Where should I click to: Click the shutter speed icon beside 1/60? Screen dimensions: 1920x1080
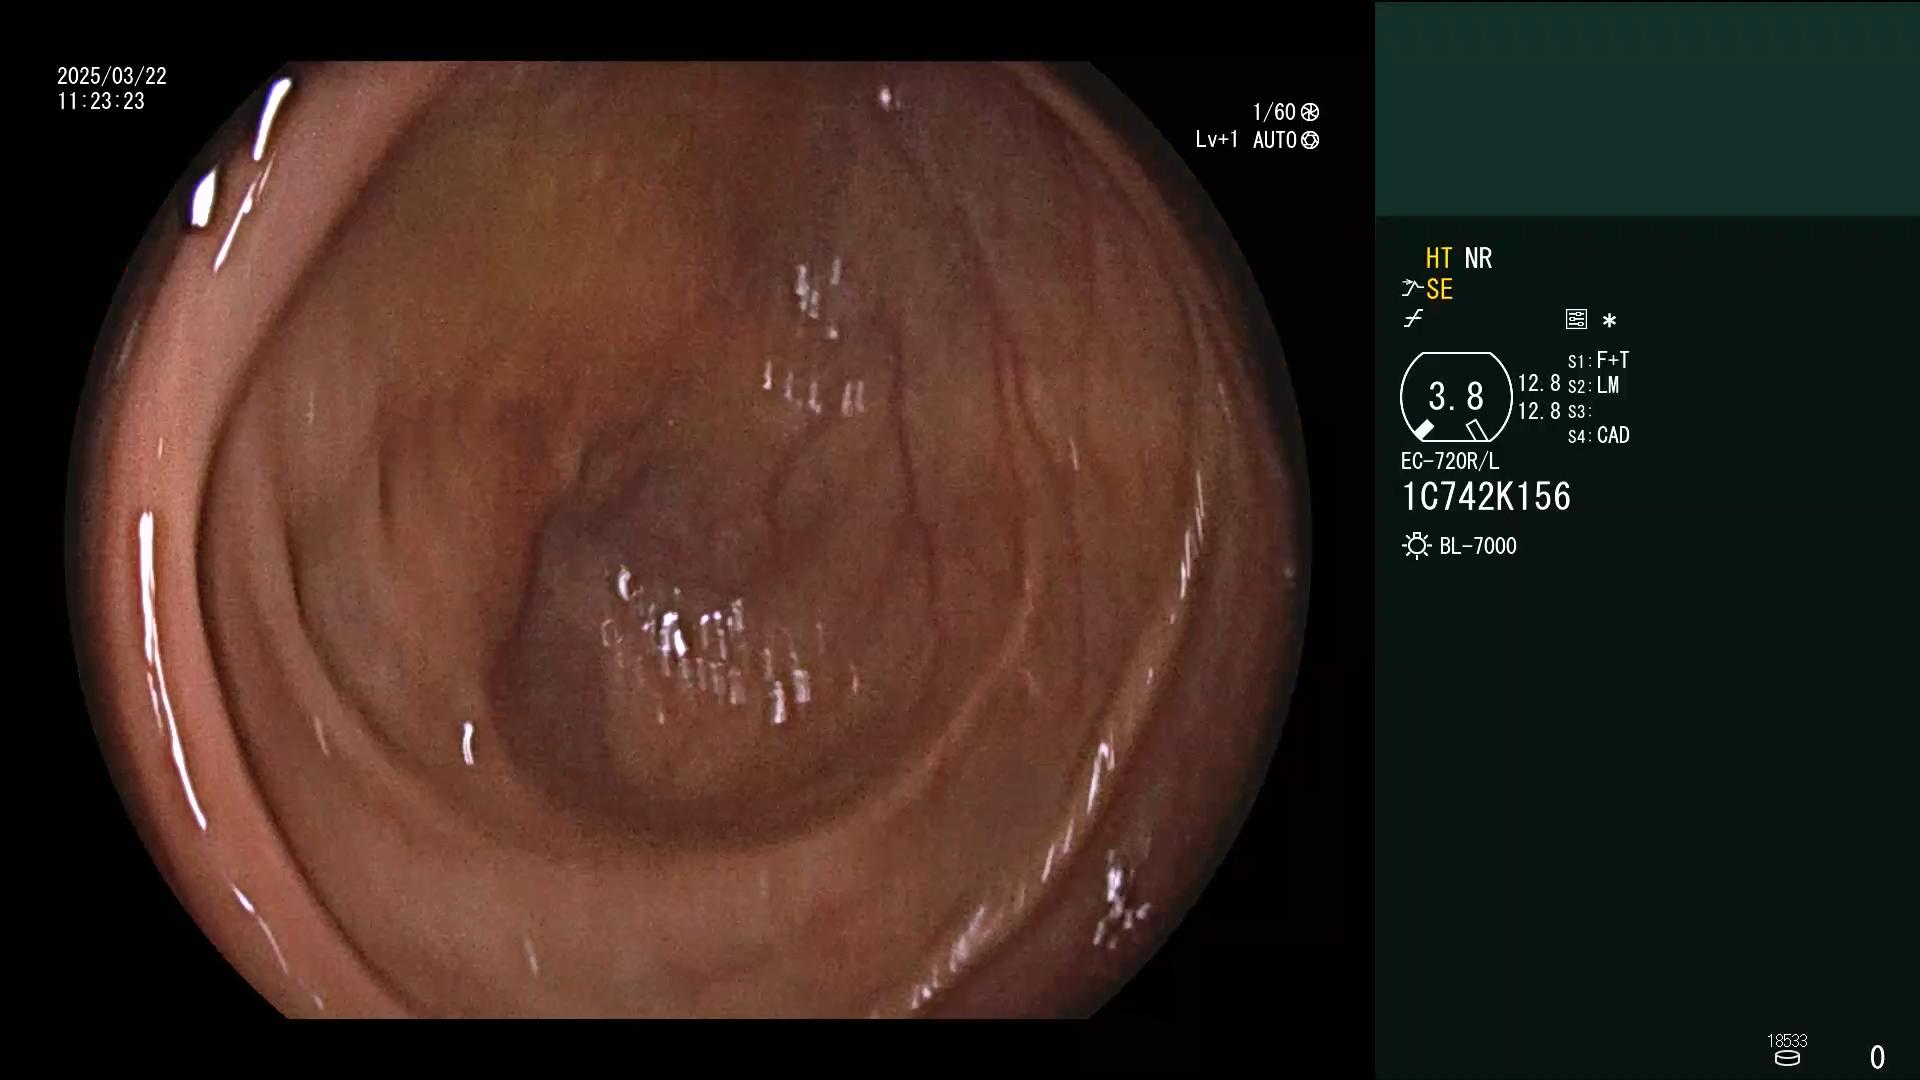click(x=1310, y=112)
